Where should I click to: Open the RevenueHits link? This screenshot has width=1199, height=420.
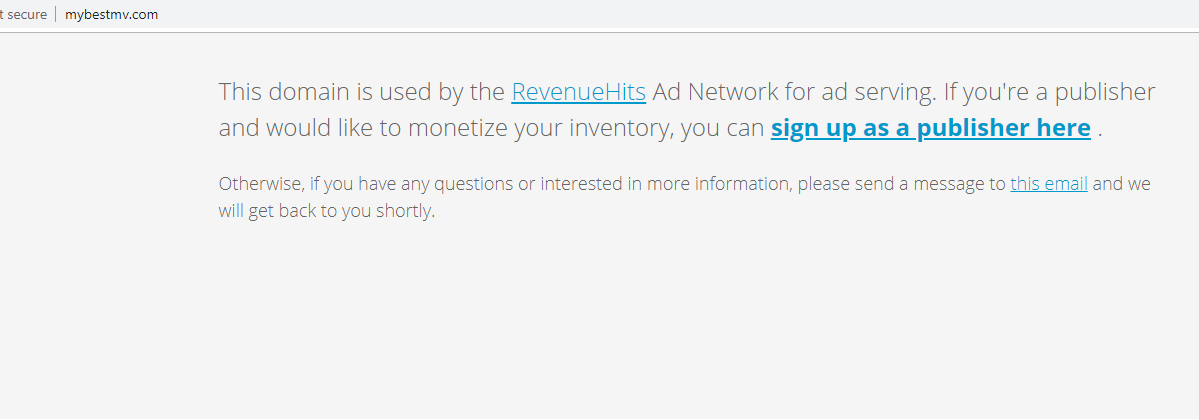click(578, 93)
